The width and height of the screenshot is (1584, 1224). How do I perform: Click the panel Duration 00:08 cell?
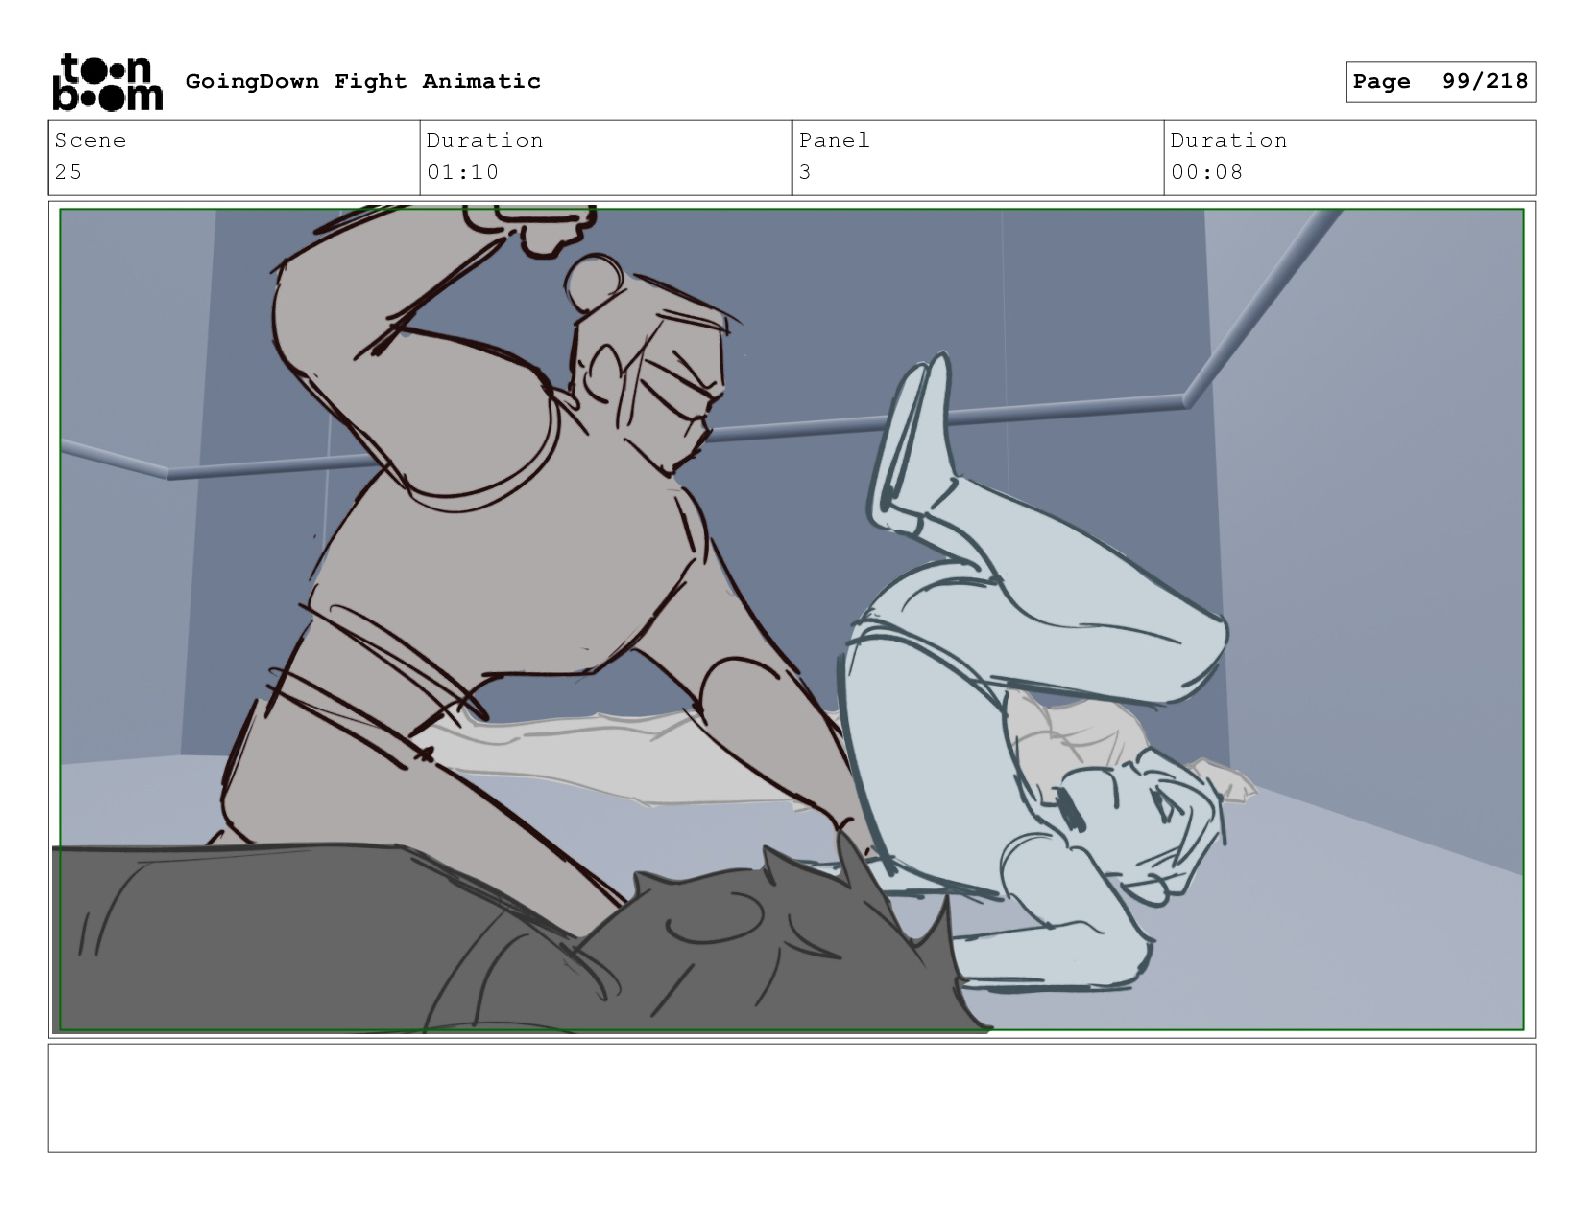pos(1350,158)
